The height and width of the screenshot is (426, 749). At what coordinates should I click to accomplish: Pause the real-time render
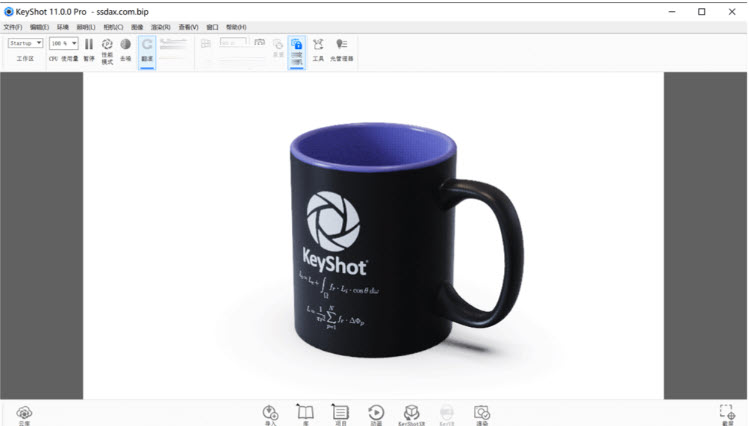pyautogui.click(x=89, y=45)
